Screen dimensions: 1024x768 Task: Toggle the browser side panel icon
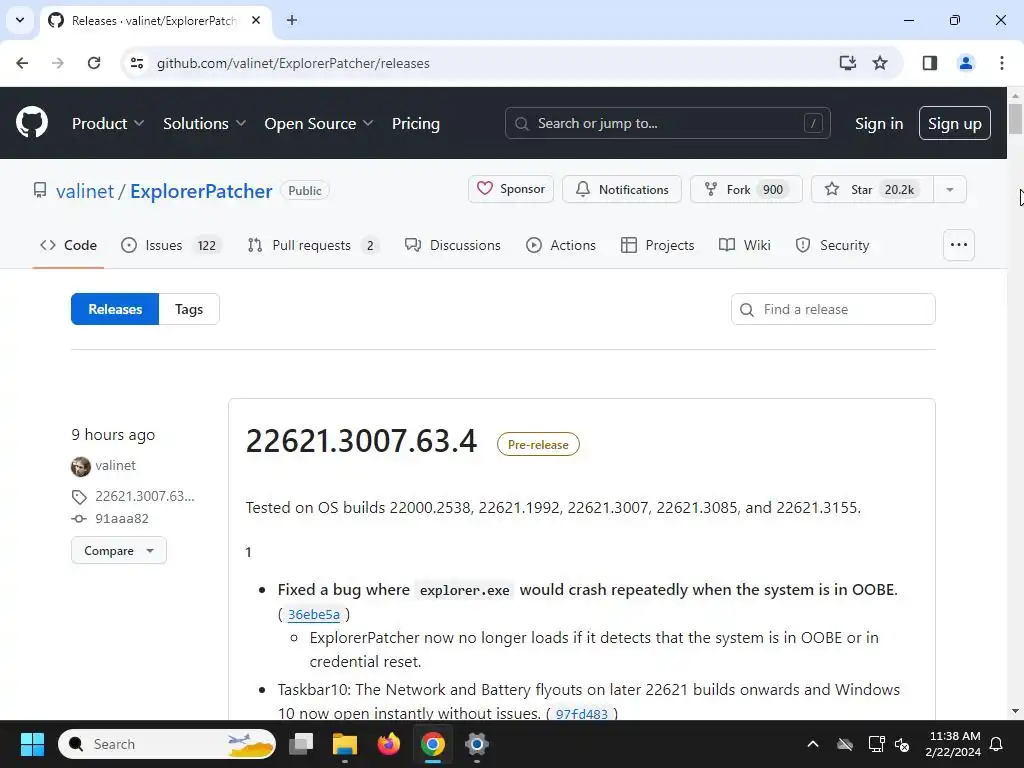[929, 63]
